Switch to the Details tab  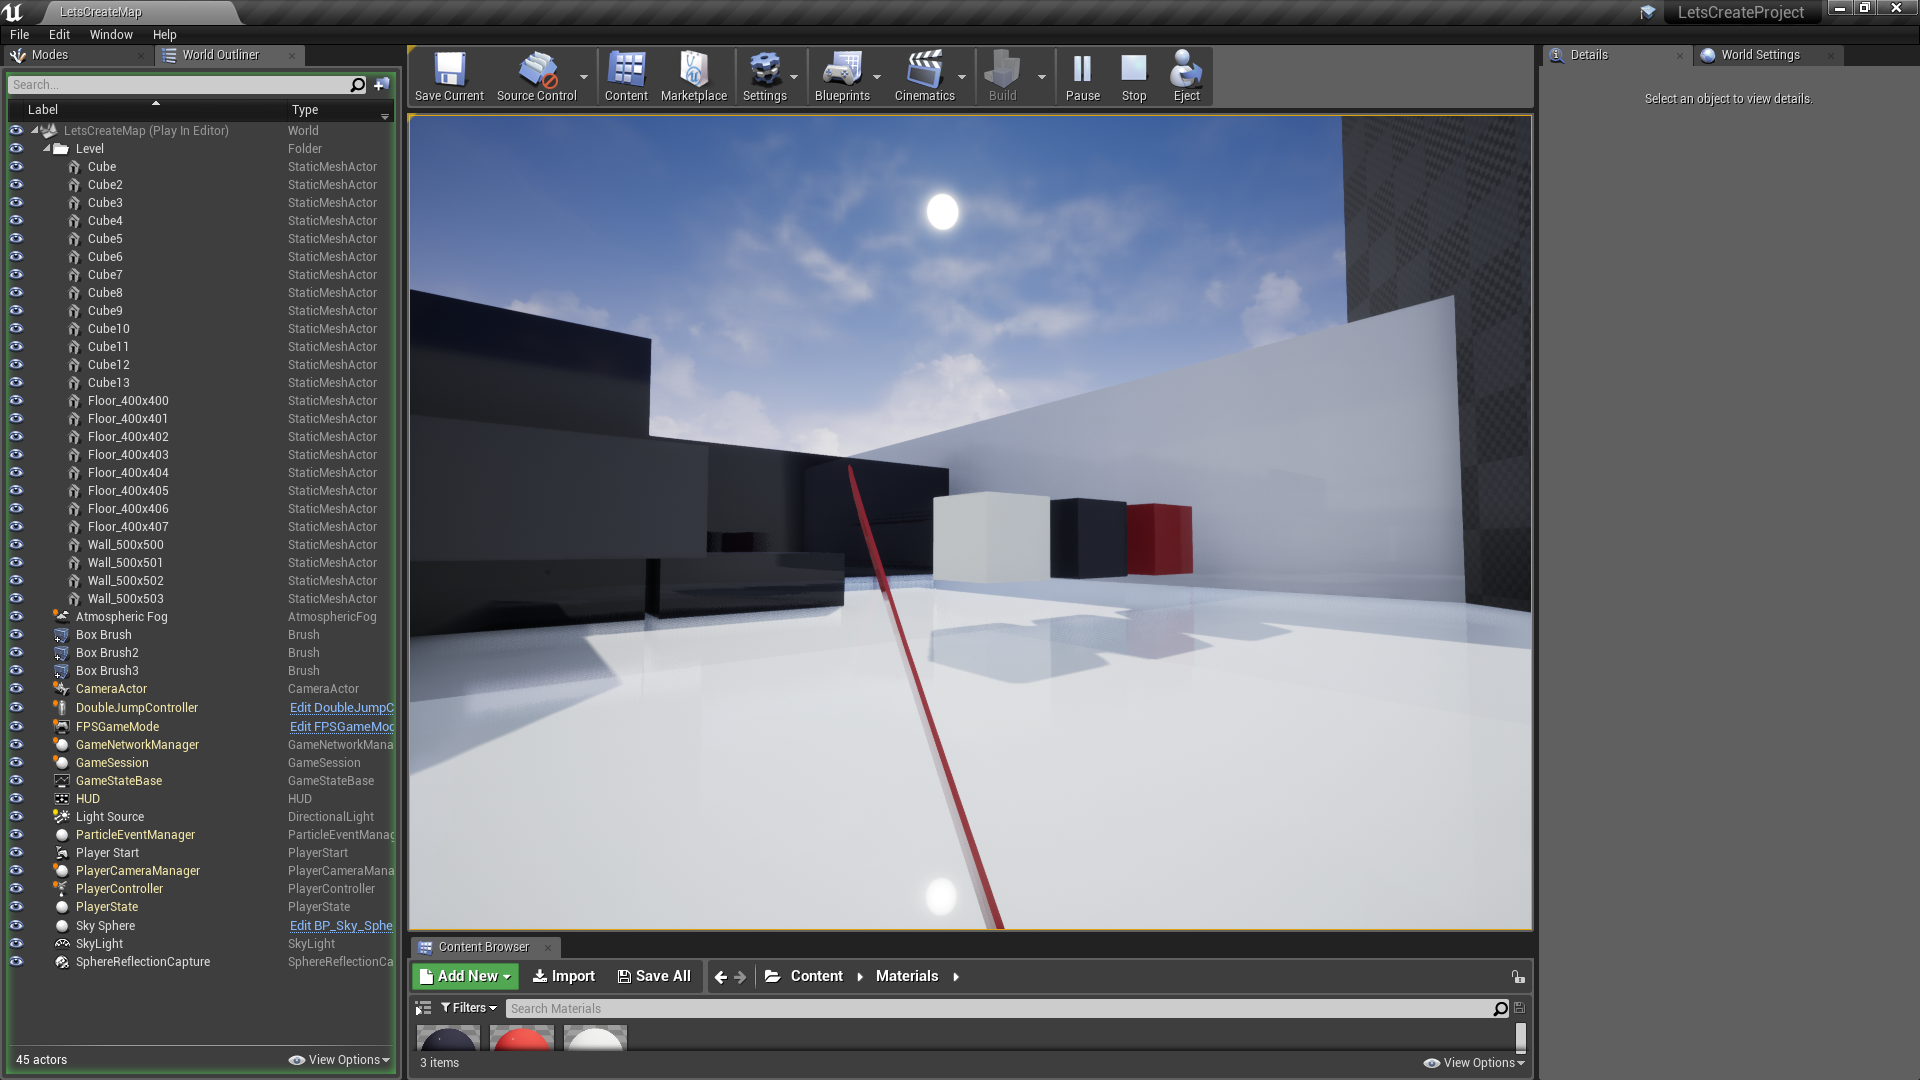(1616, 55)
